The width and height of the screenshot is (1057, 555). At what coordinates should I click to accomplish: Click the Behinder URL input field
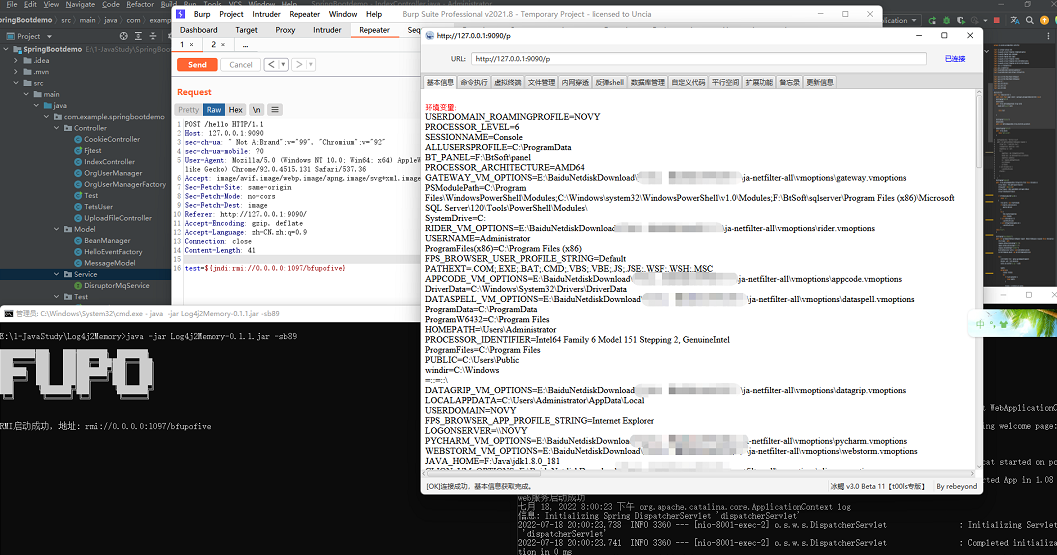tap(698, 59)
